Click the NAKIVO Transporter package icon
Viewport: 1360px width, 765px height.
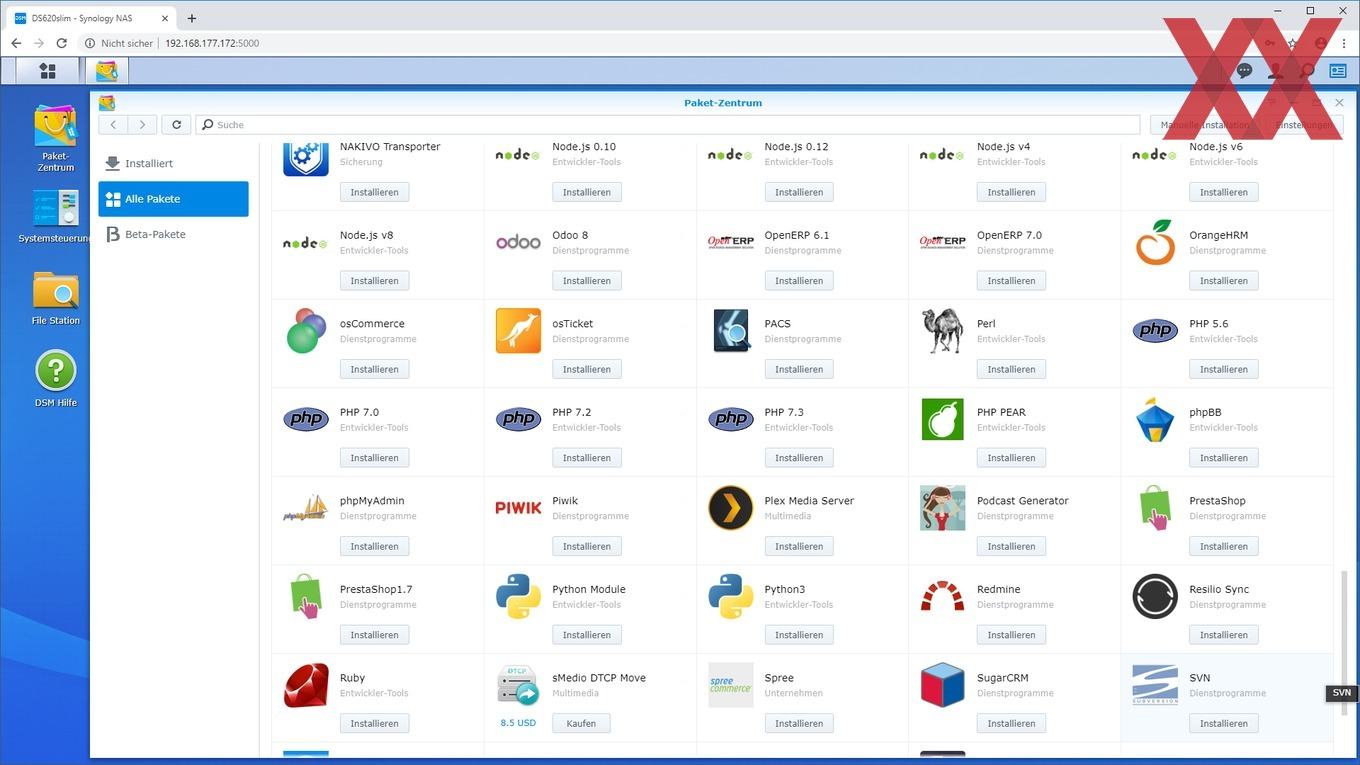306,158
